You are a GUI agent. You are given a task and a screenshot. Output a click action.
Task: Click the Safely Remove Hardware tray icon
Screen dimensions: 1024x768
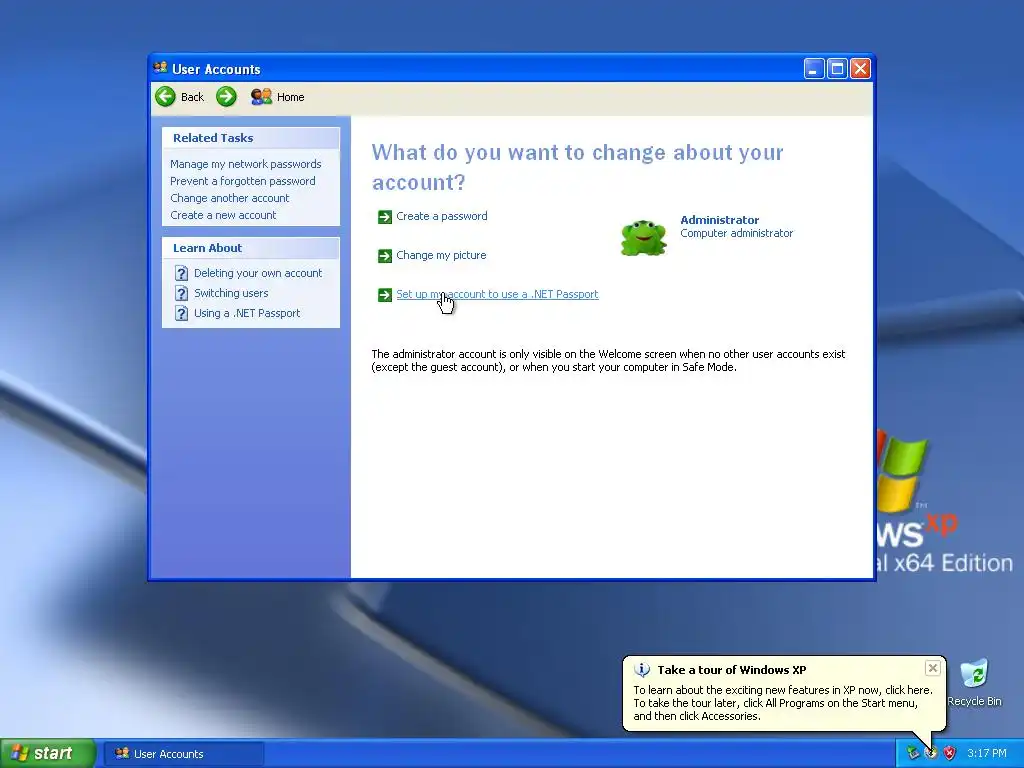point(912,753)
